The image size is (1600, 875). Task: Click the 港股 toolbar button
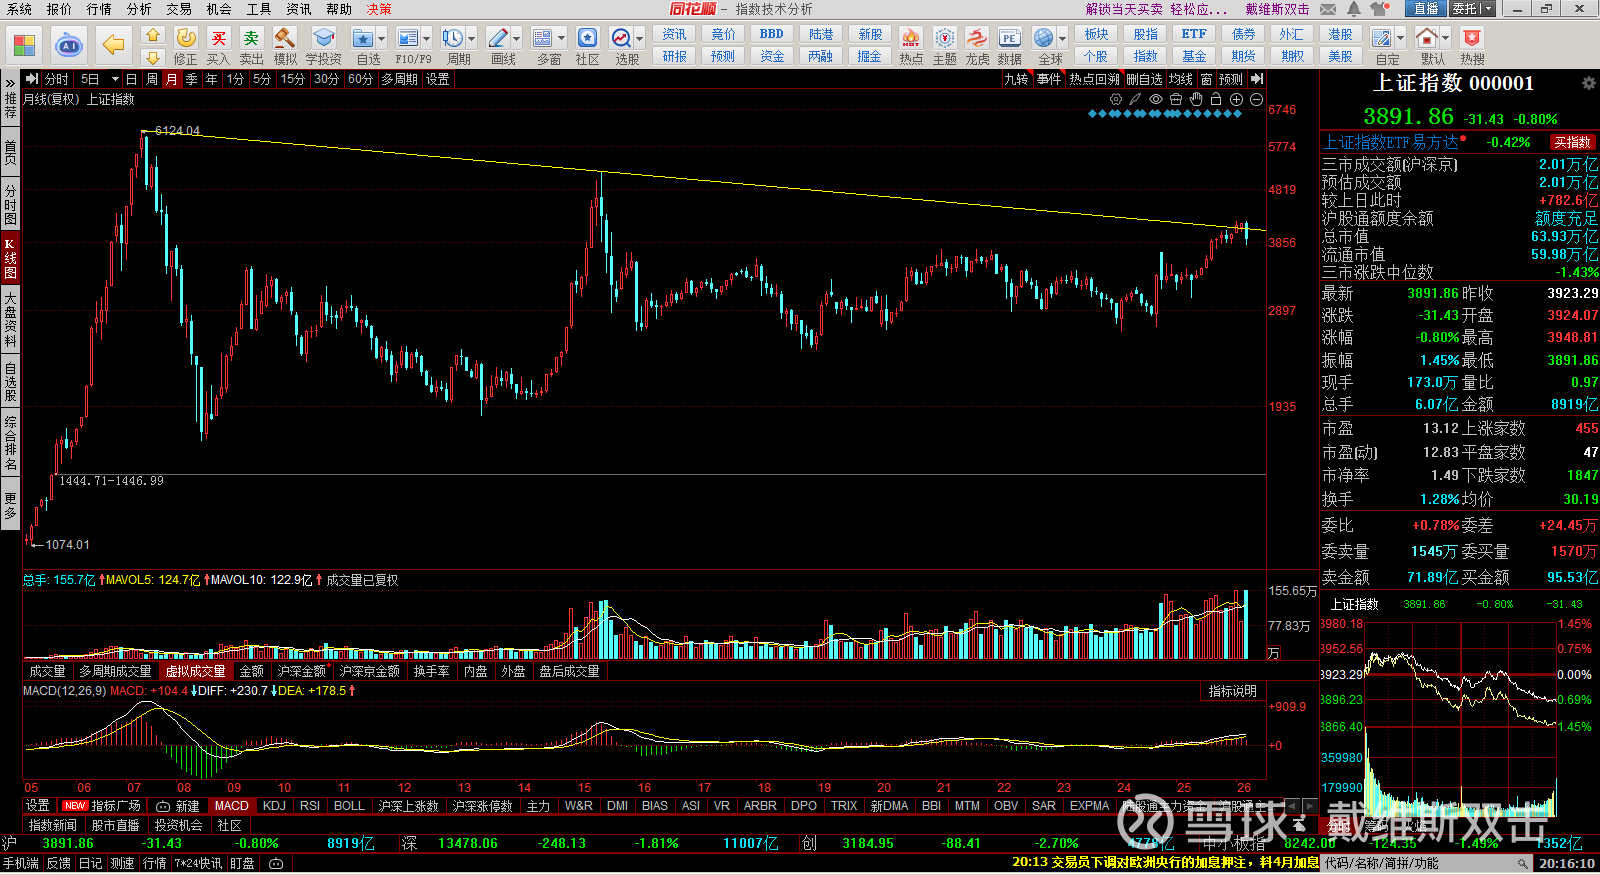1340,34
